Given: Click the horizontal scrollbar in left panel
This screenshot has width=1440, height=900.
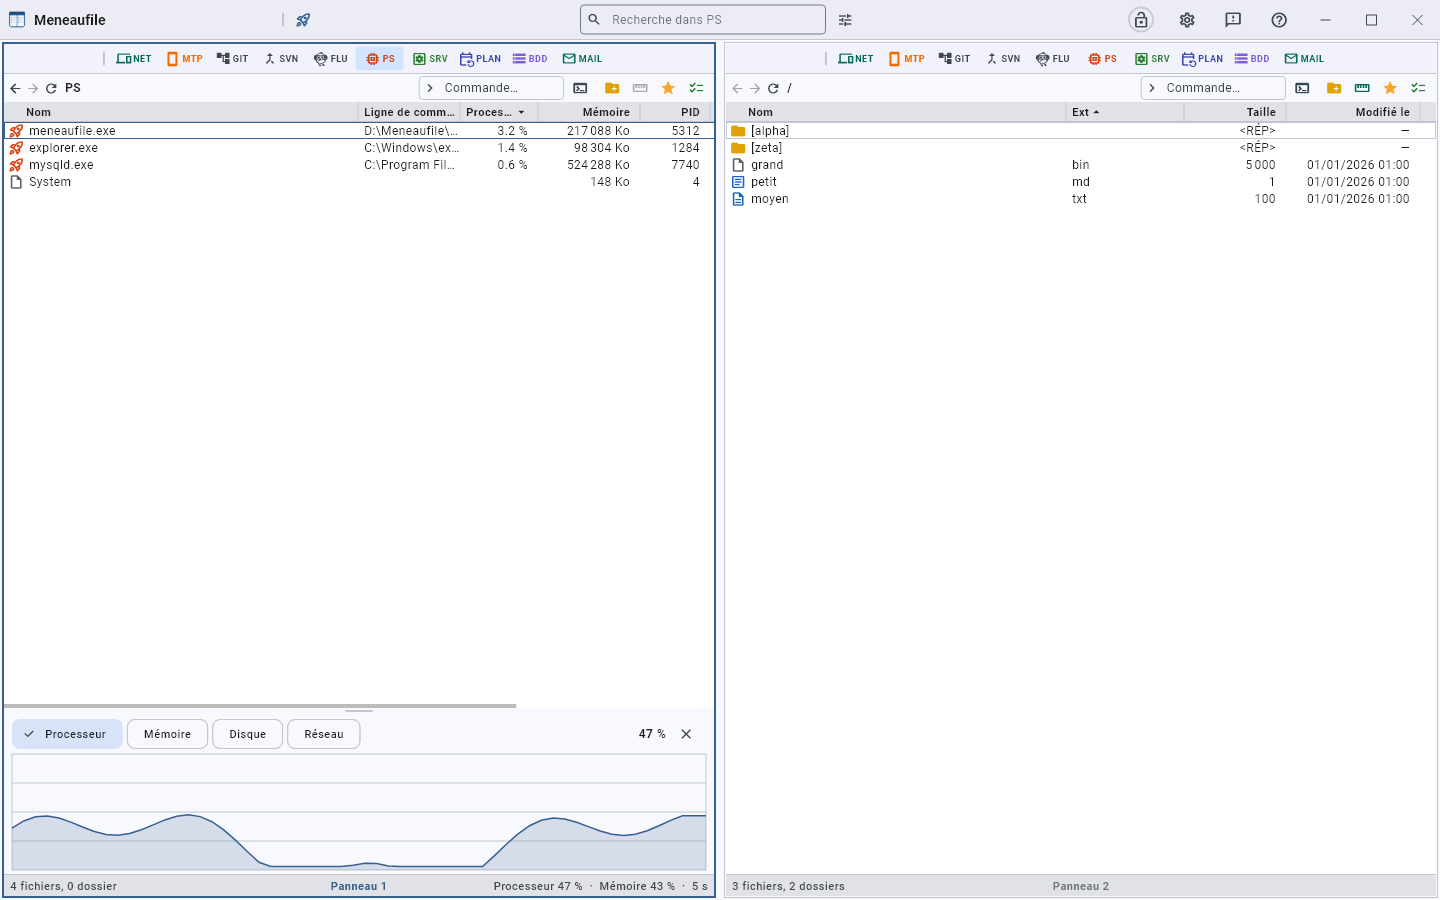Looking at the screenshot, I should pos(260,706).
